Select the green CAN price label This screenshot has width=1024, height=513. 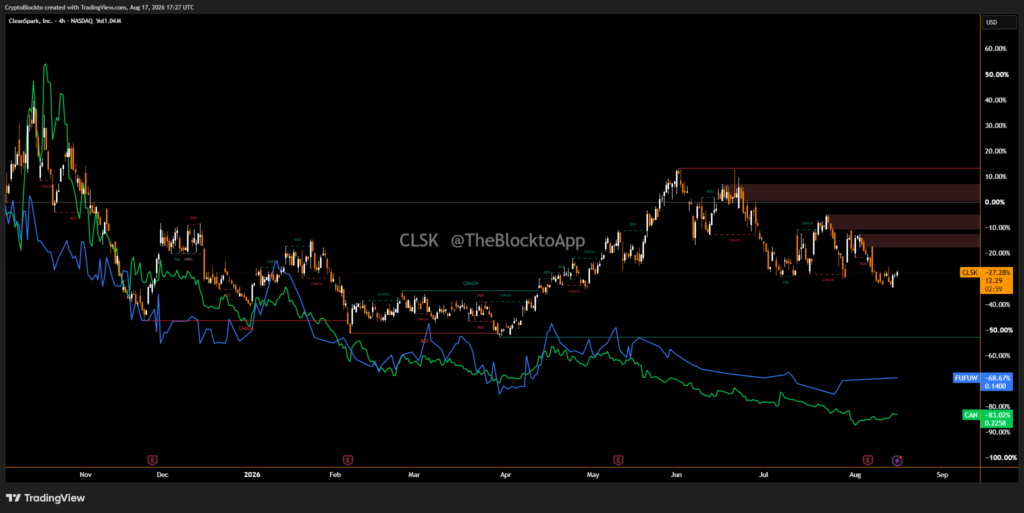pos(971,415)
